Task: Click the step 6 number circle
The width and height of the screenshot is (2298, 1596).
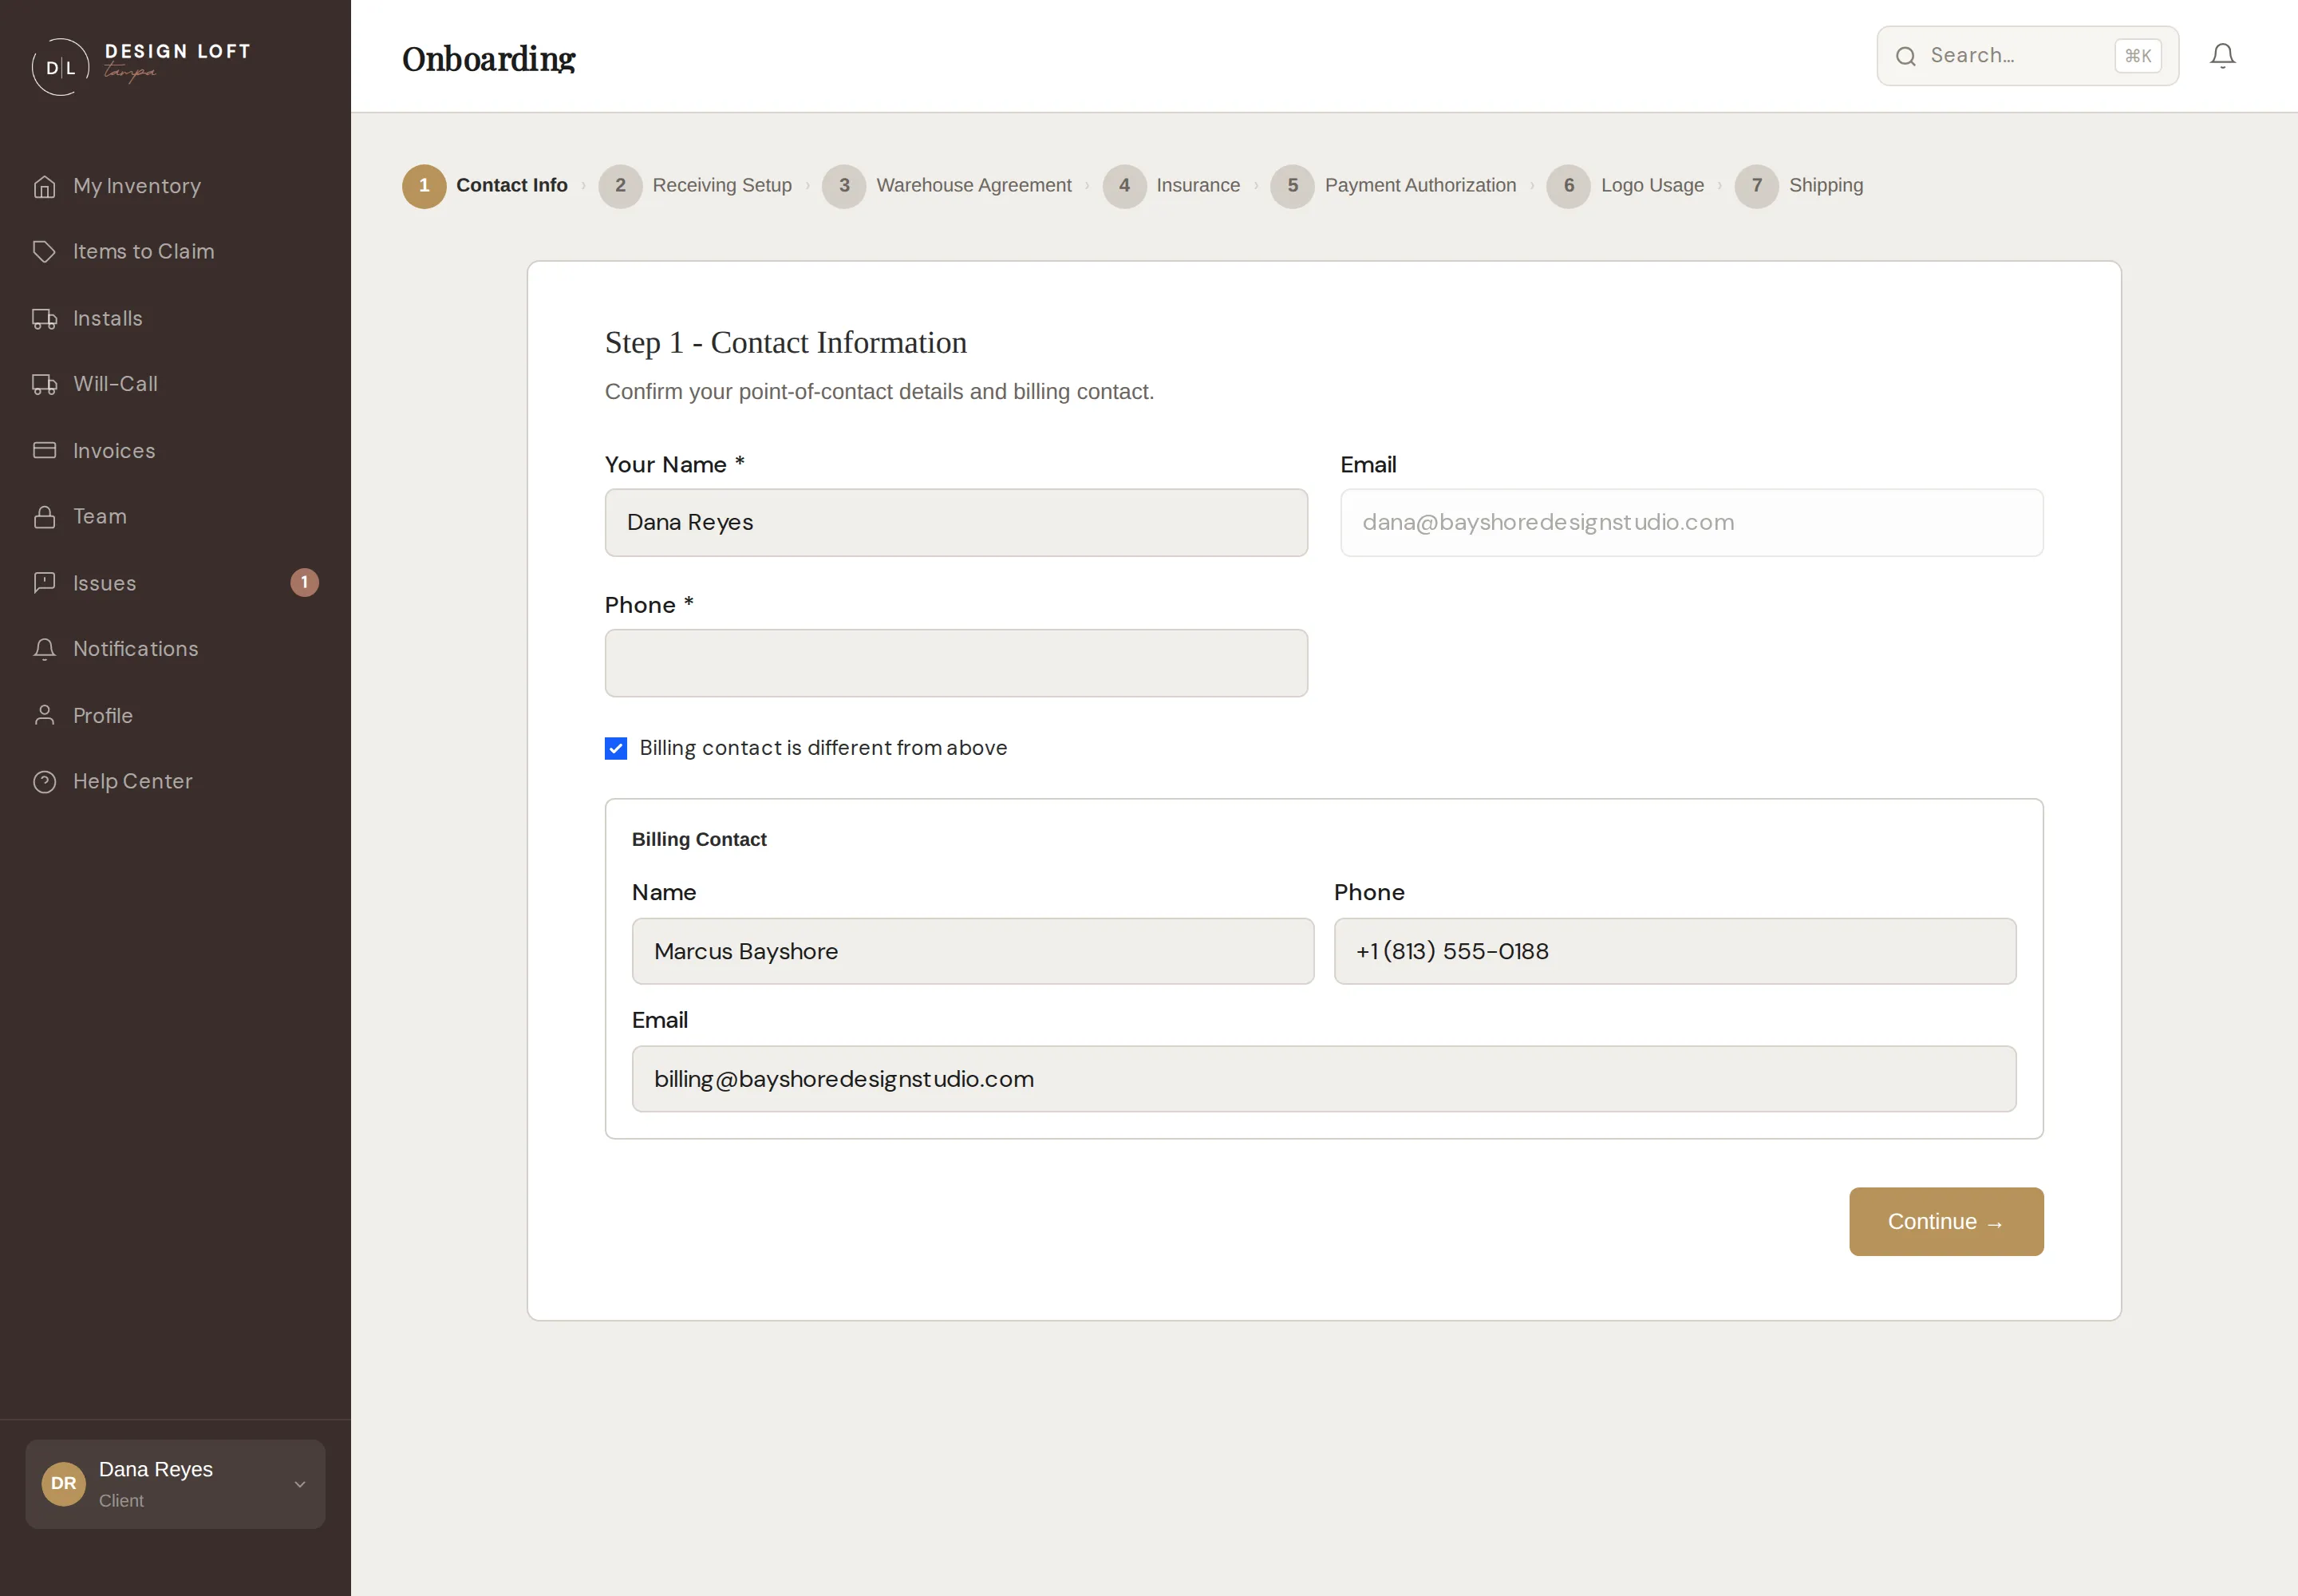Action: pos(1568,186)
